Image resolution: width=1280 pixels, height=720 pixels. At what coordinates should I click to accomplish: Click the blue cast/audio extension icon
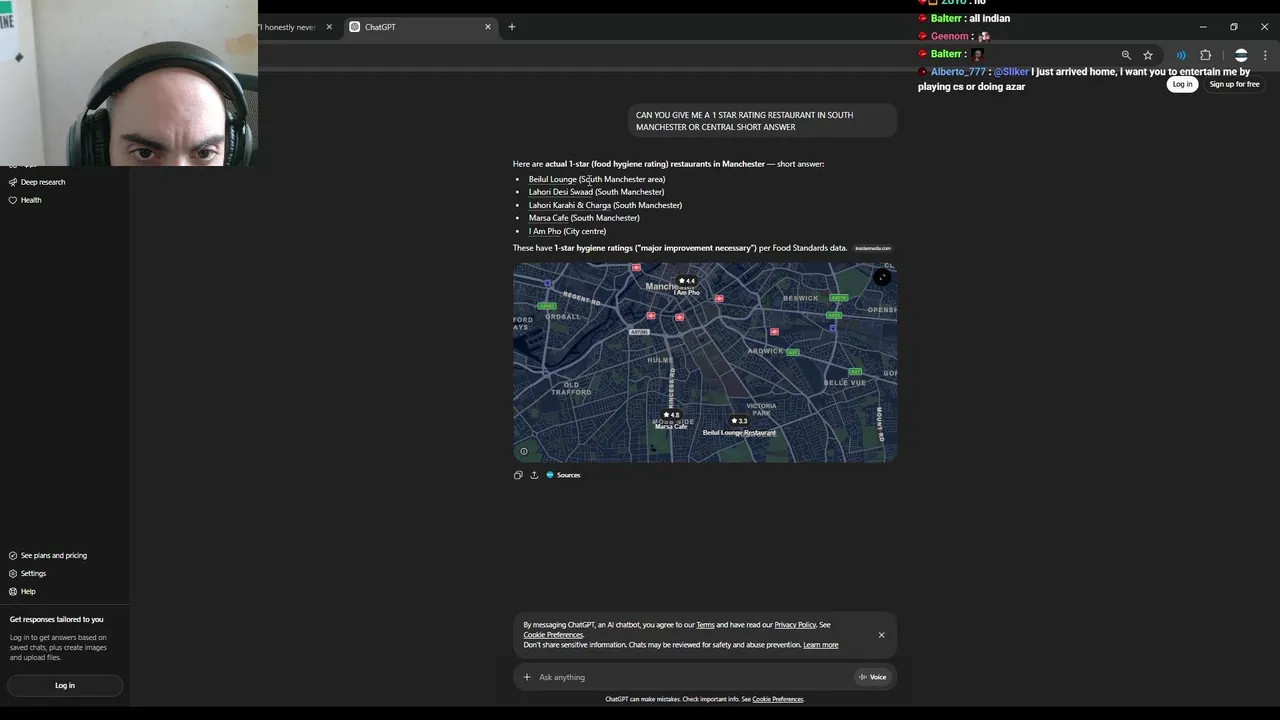coord(1181,55)
